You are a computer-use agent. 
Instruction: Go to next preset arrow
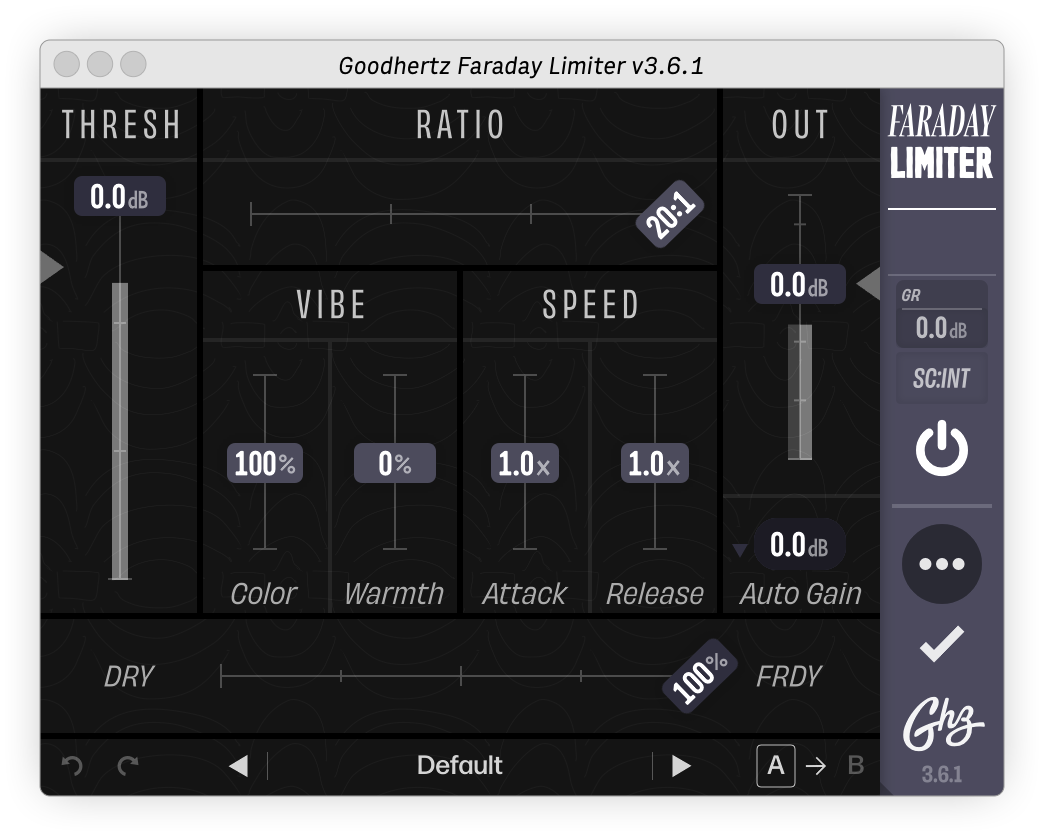pyautogui.click(x=680, y=765)
